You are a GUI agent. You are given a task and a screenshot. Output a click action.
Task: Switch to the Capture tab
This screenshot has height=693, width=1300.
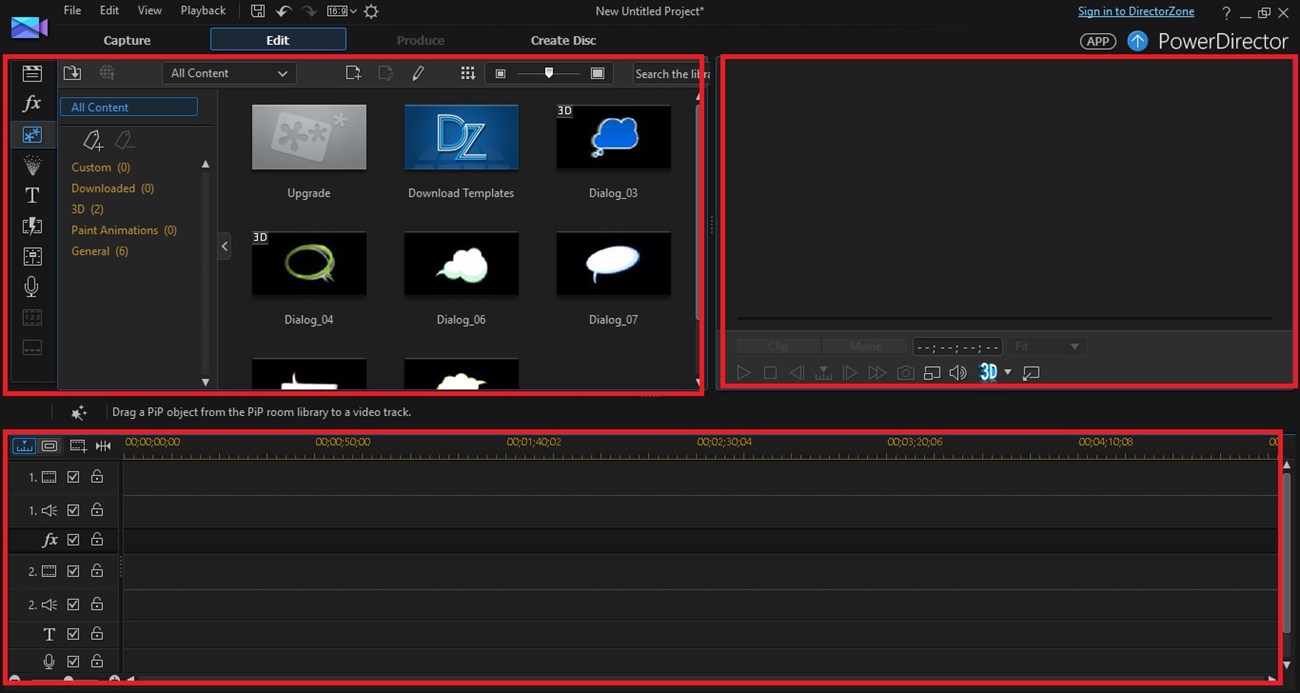127,40
